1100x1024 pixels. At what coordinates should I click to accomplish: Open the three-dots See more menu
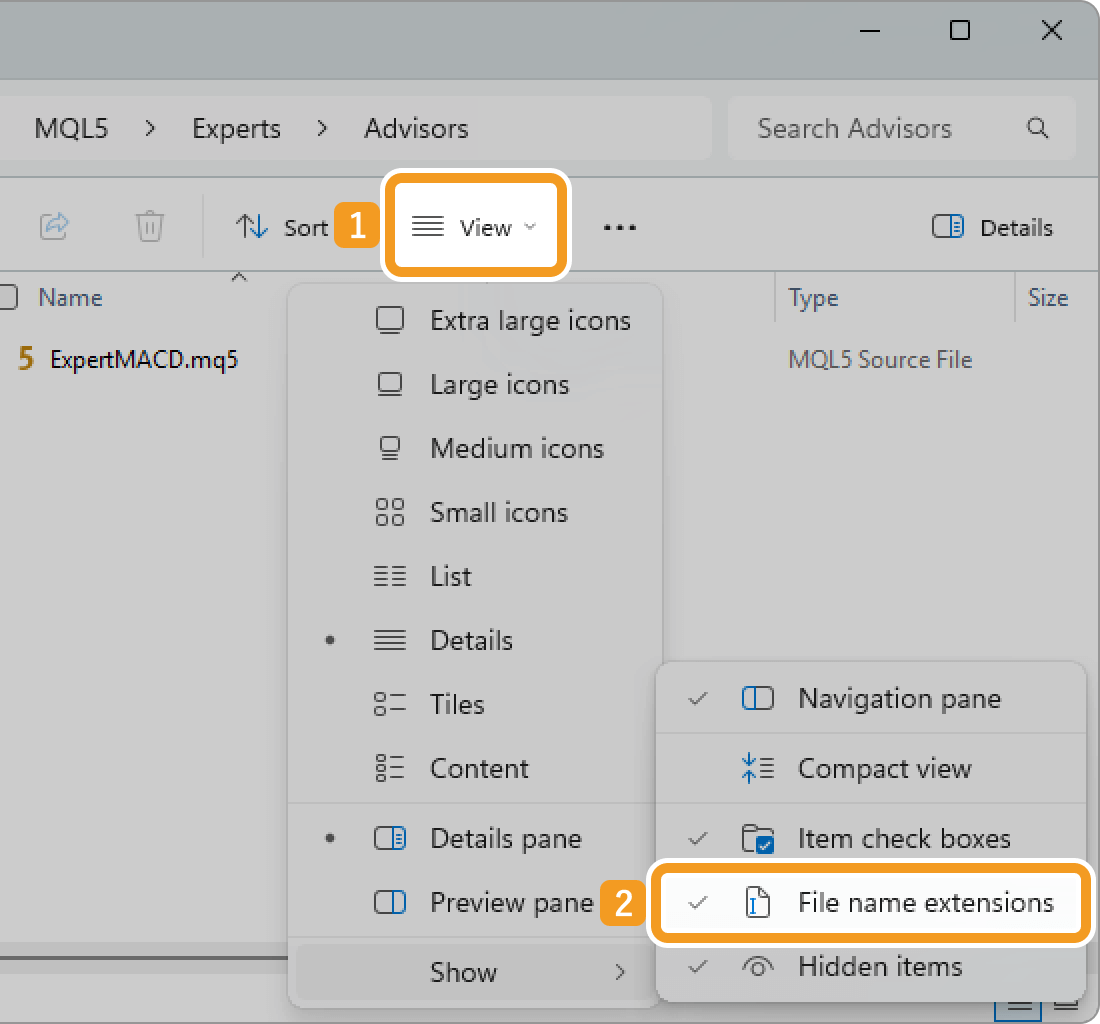click(619, 228)
